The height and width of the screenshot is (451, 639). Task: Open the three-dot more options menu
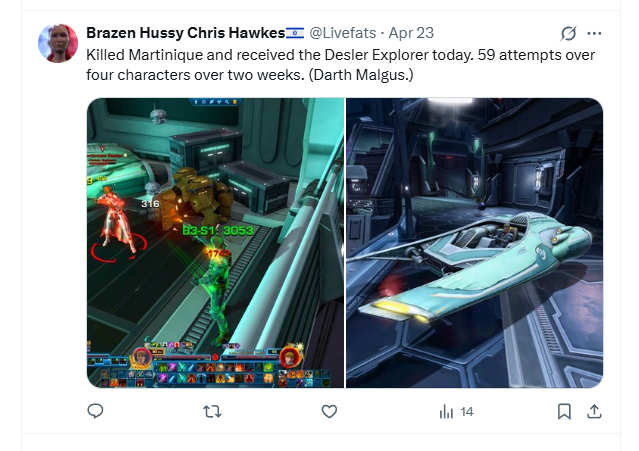coord(594,33)
